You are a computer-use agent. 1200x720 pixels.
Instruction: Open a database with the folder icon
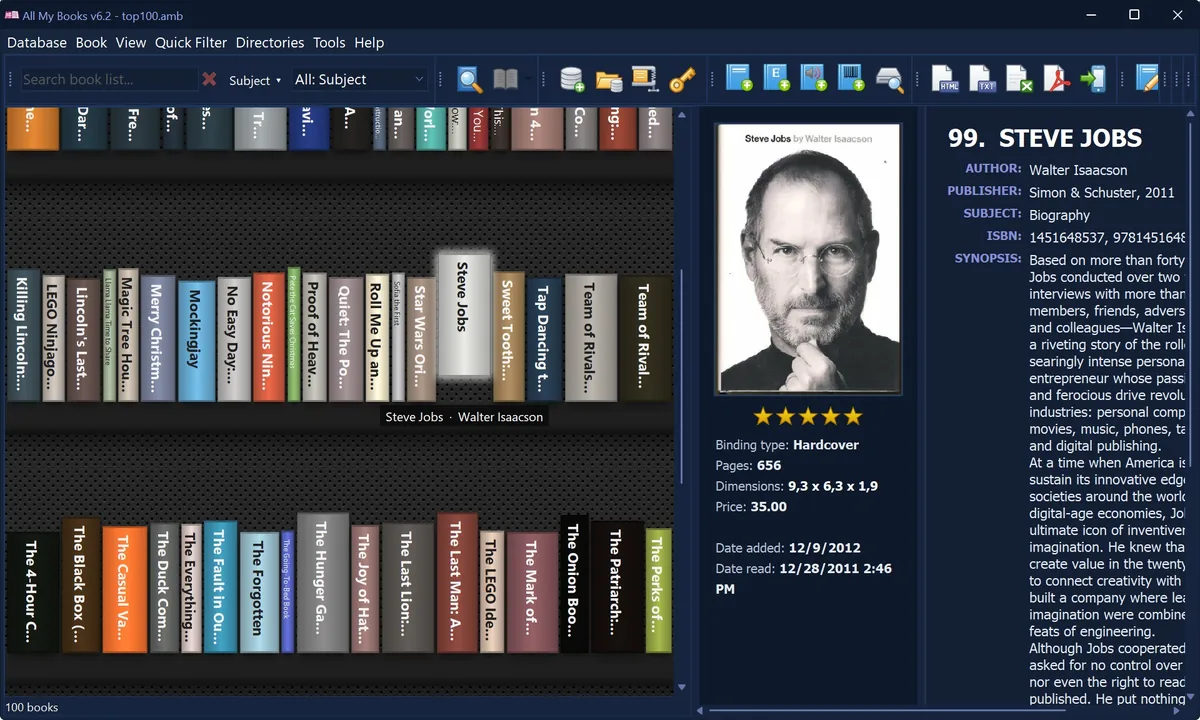pos(609,79)
